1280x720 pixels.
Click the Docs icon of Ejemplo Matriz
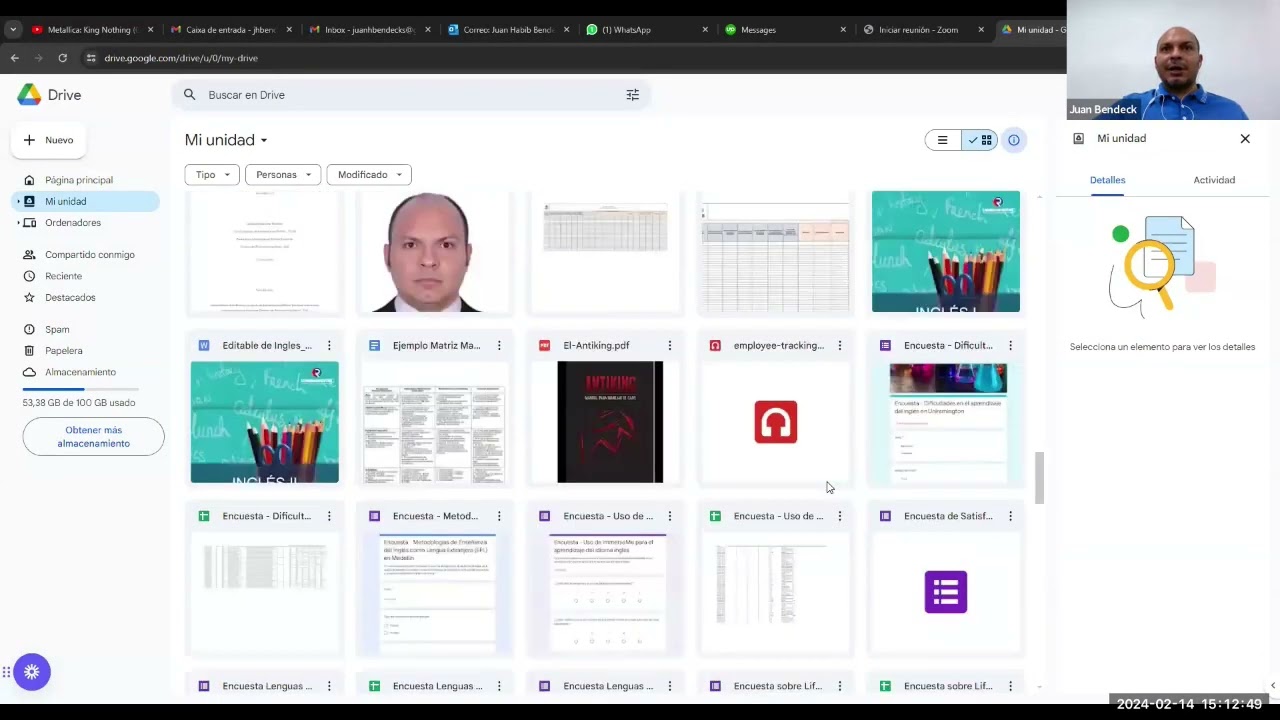tap(374, 346)
